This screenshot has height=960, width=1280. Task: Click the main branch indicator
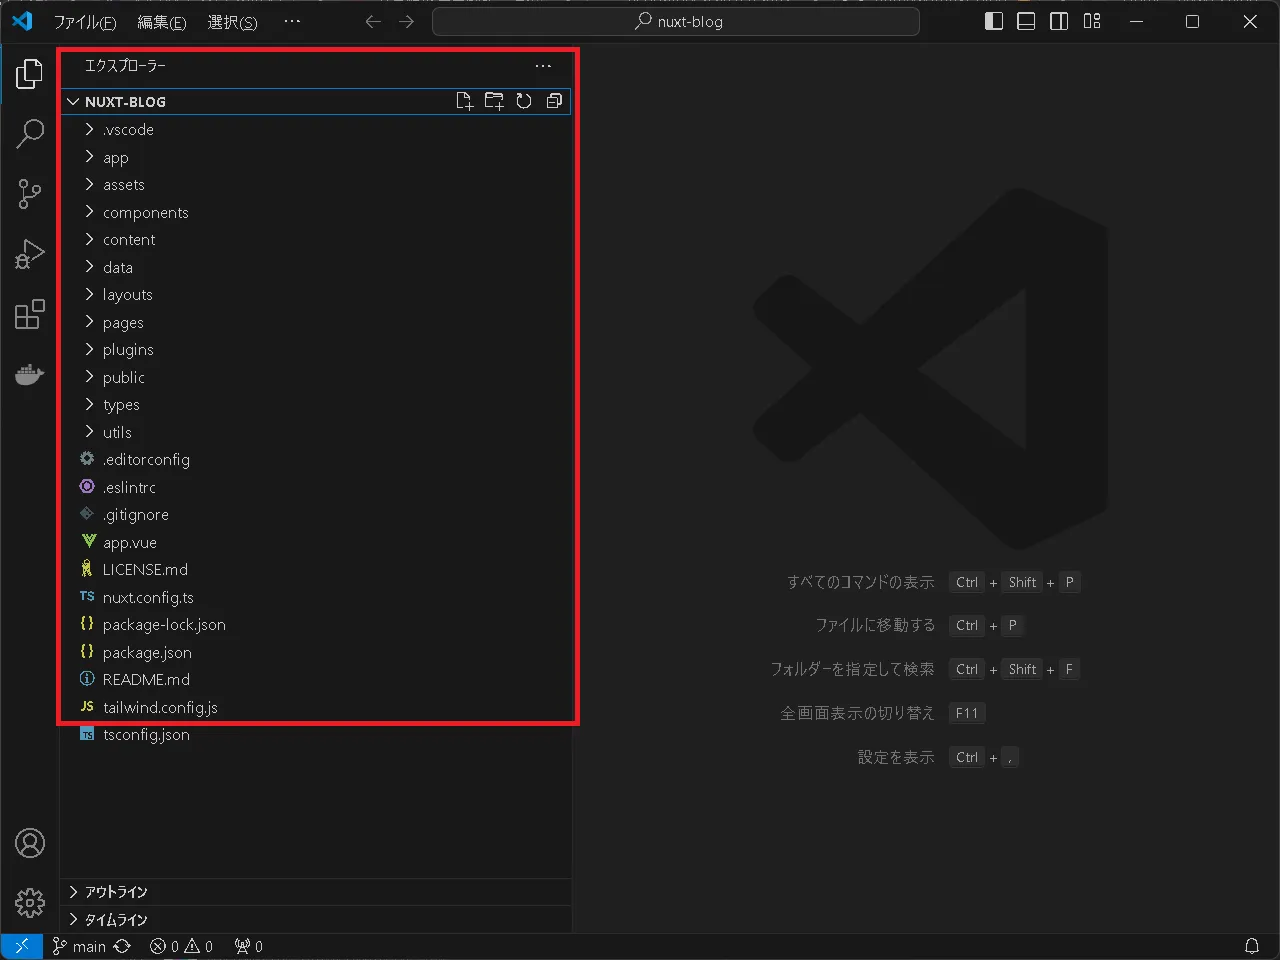click(79, 946)
